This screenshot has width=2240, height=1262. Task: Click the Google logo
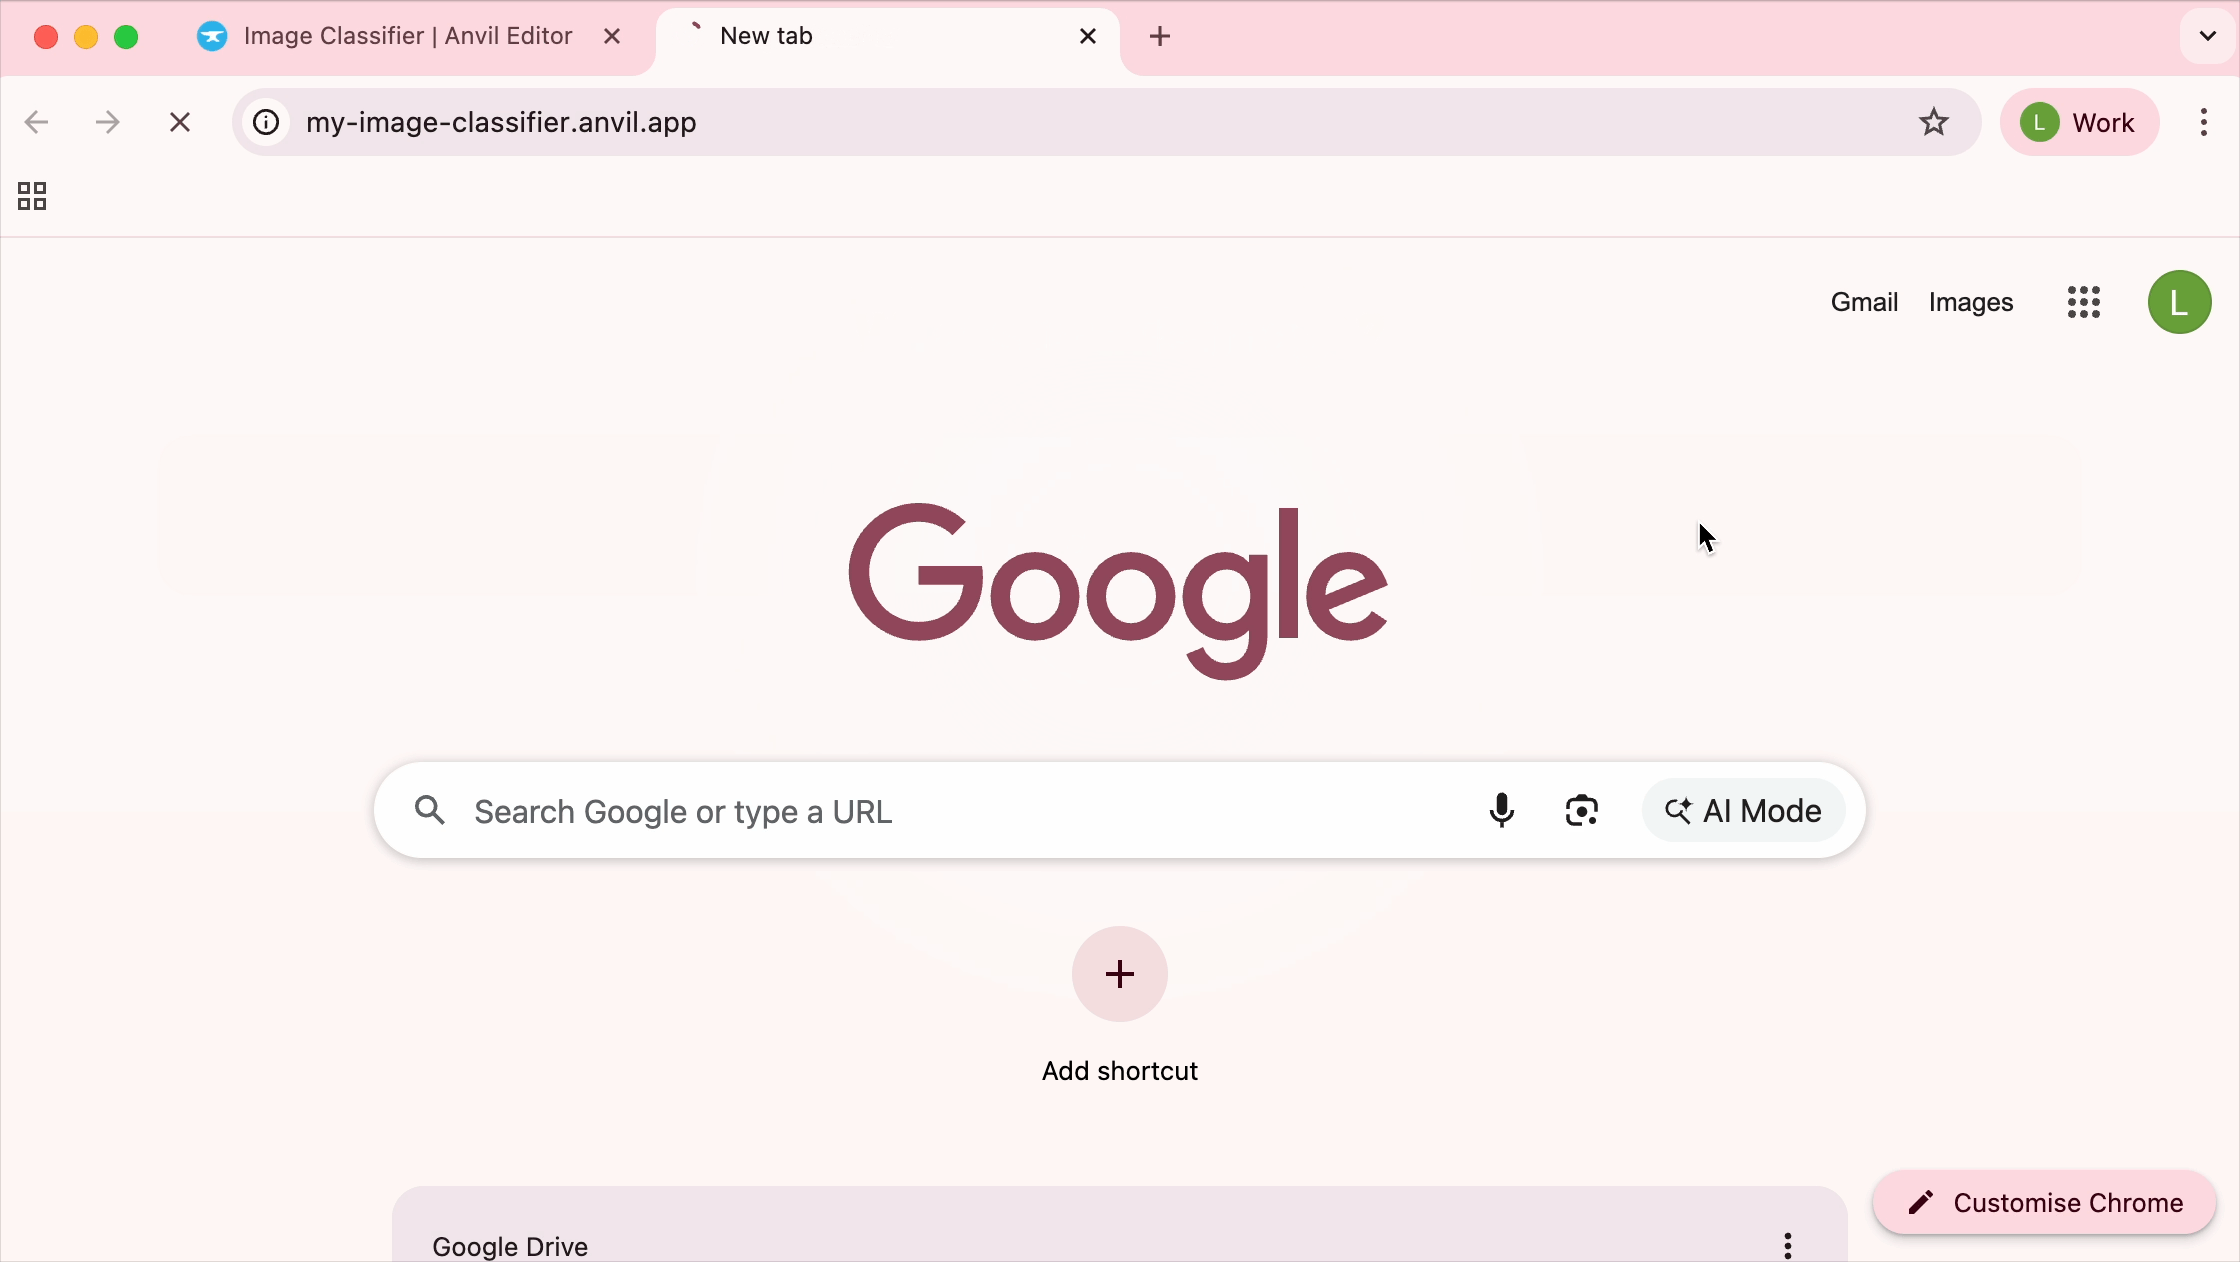[x=1118, y=590]
